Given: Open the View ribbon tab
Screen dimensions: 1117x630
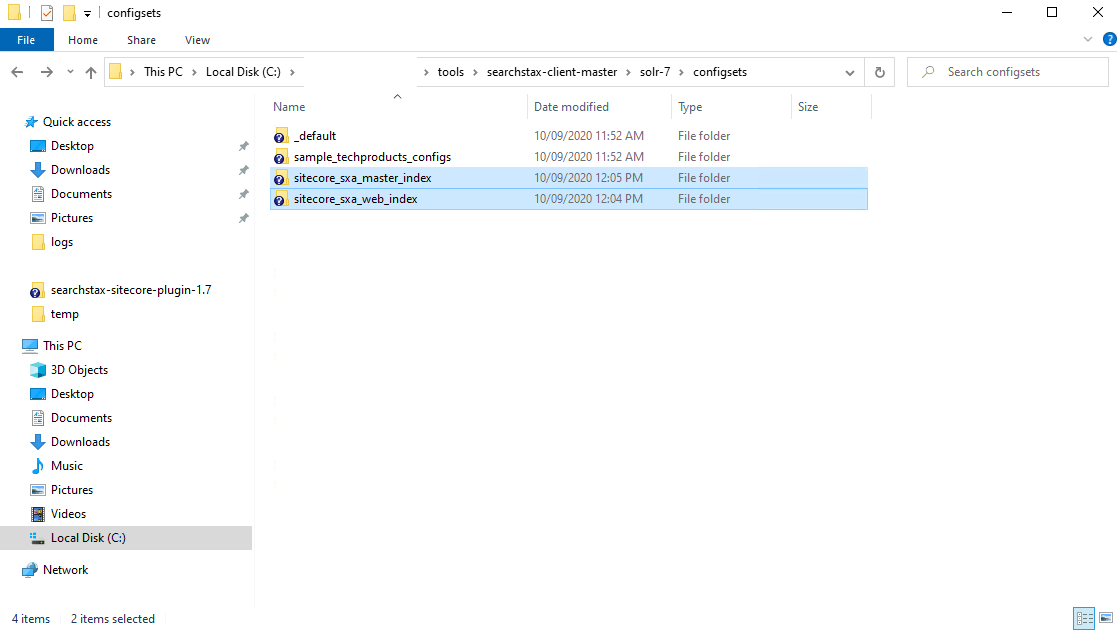Looking at the screenshot, I should (197, 40).
